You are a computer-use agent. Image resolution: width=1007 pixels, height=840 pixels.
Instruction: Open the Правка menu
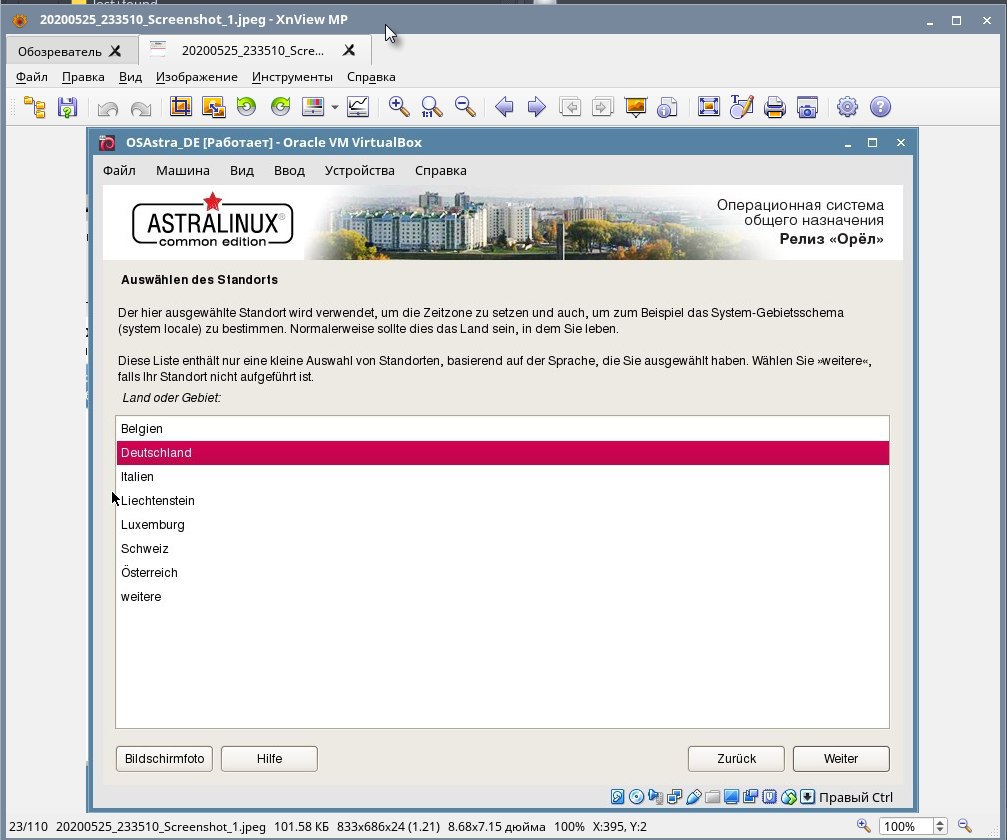83,77
